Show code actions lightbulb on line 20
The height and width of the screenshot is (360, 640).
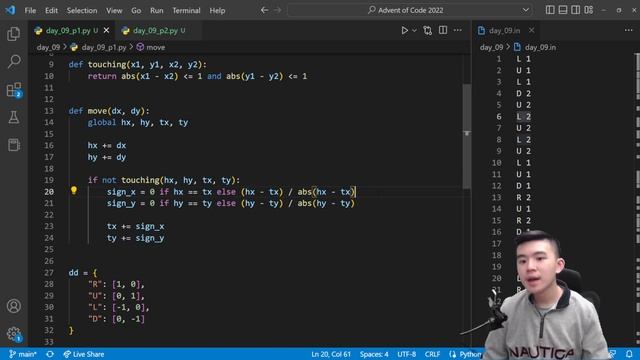(x=73, y=190)
